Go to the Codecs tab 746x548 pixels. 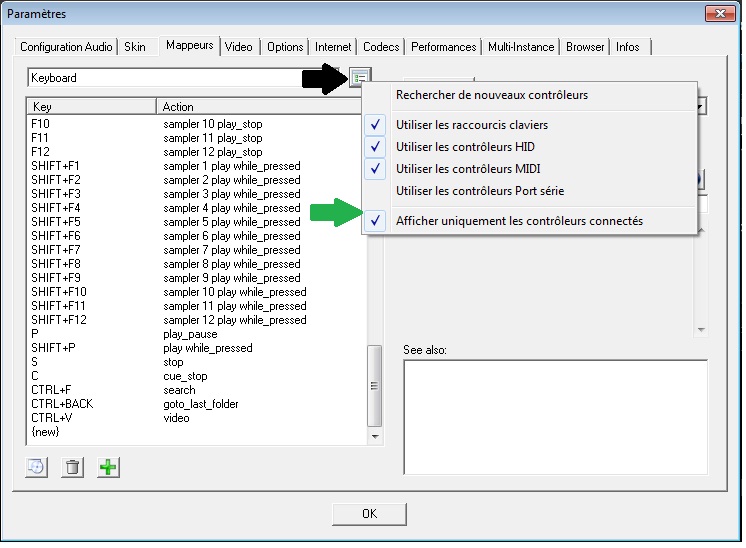click(x=381, y=47)
